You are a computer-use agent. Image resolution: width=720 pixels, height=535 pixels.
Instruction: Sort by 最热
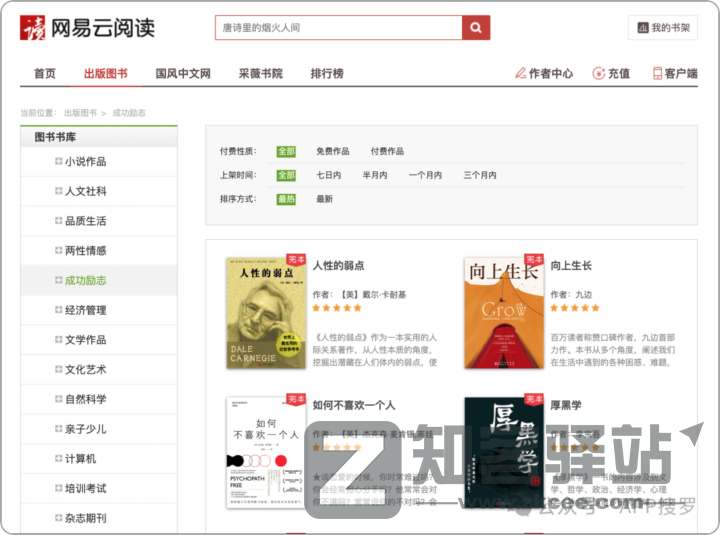pos(286,199)
